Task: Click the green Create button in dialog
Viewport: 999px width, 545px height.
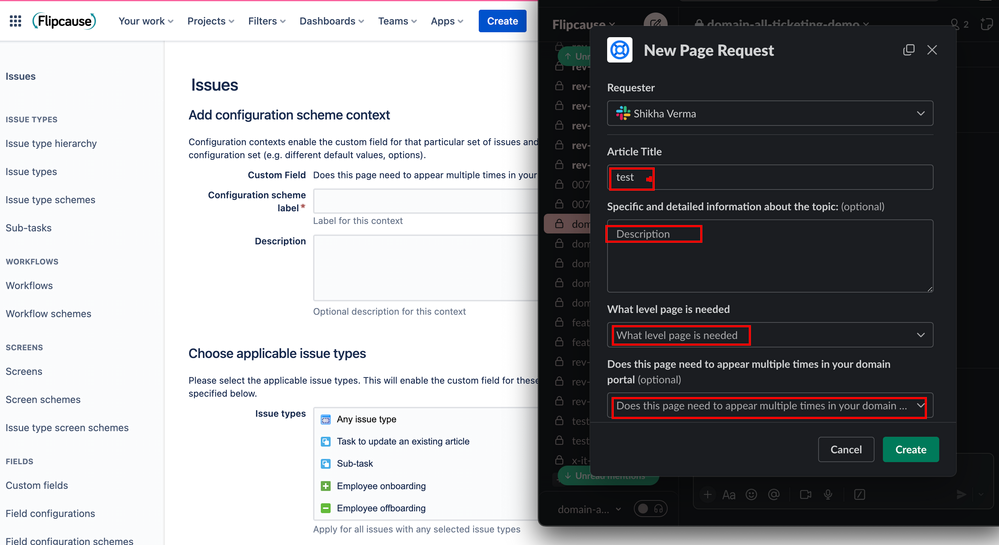Action: point(910,449)
